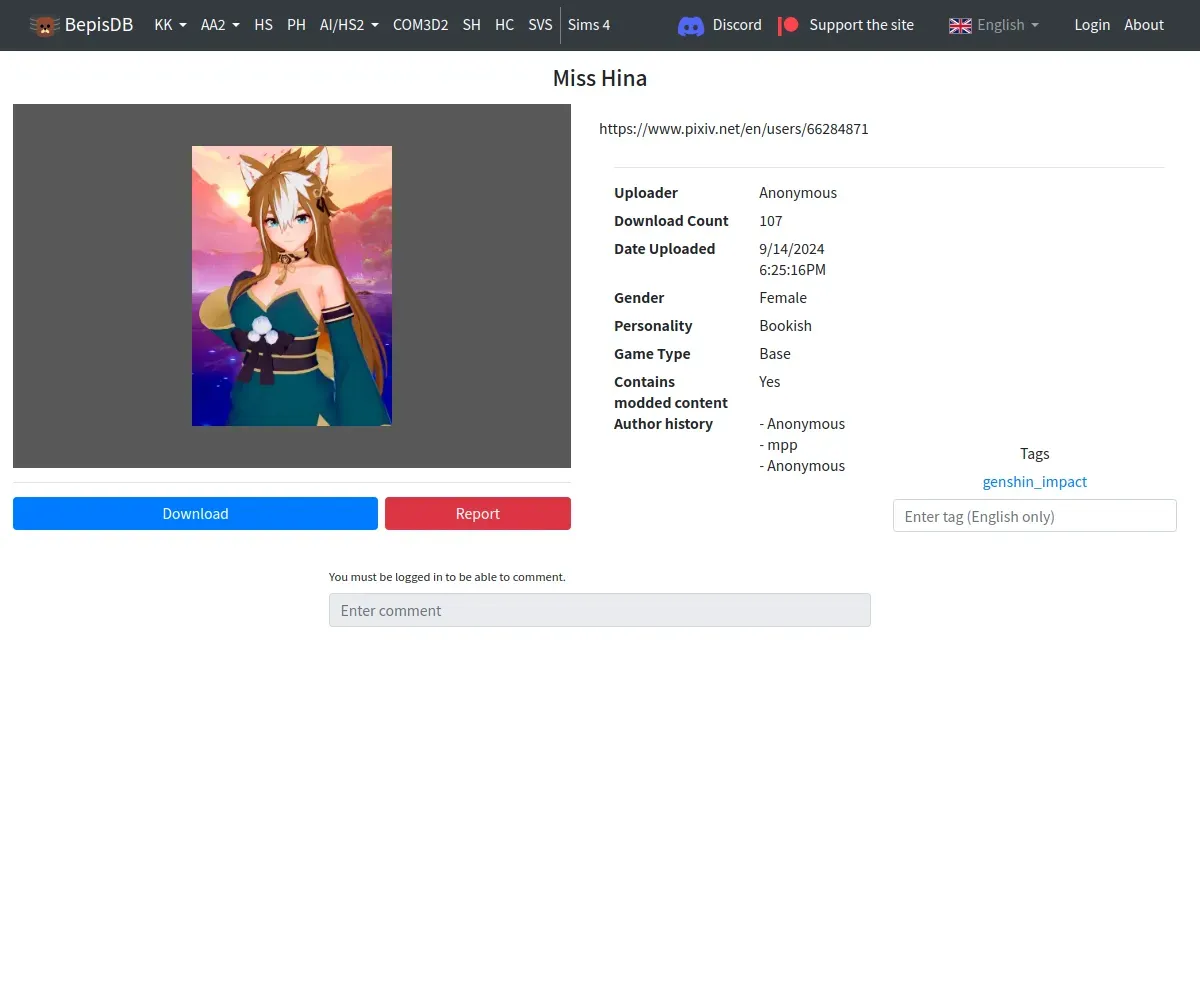Open the AI/HS2 dropdown menu

click(349, 25)
